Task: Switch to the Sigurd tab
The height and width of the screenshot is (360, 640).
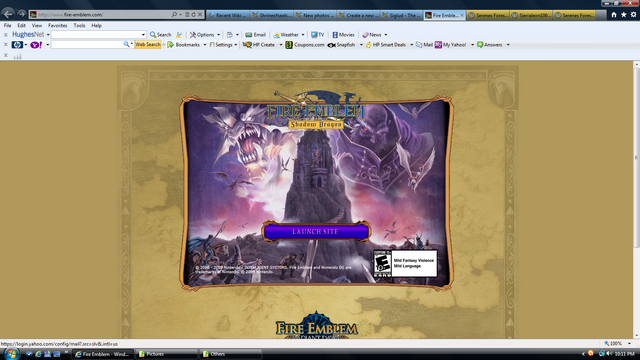Action: 402,15
